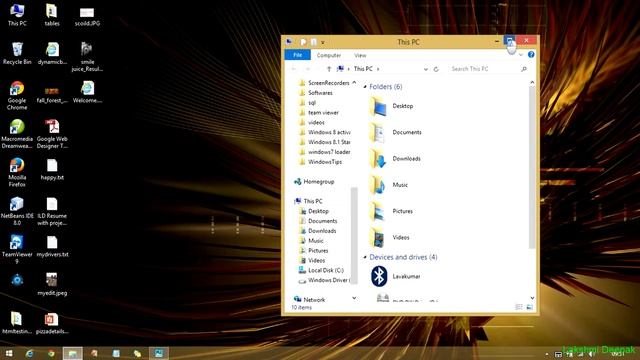
Task: Select WindowsTips folder in tree
Action: point(320,162)
